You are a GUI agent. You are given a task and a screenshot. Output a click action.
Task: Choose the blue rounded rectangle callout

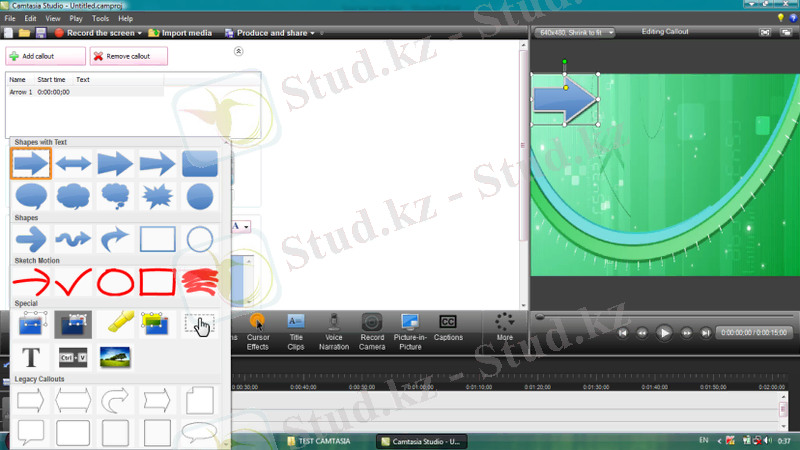pos(199,164)
